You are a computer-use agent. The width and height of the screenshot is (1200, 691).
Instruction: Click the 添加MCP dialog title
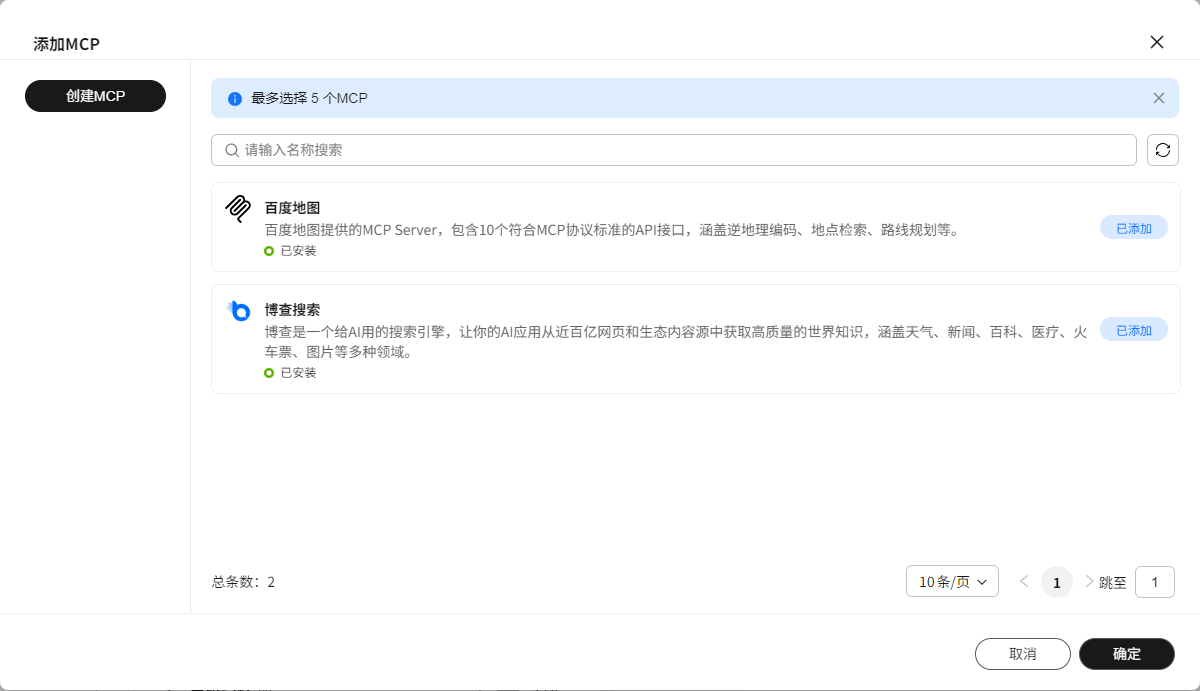coord(67,44)
